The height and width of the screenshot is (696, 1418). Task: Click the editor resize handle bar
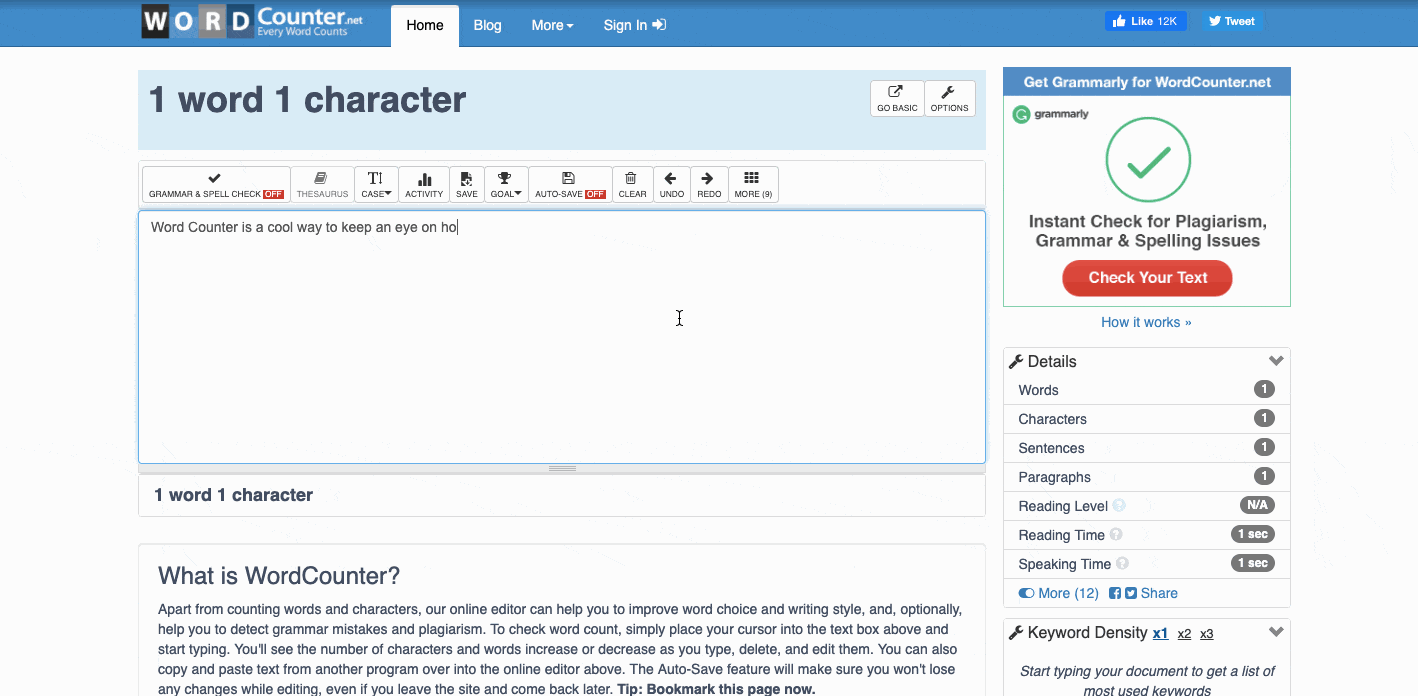tap(562, 468)
